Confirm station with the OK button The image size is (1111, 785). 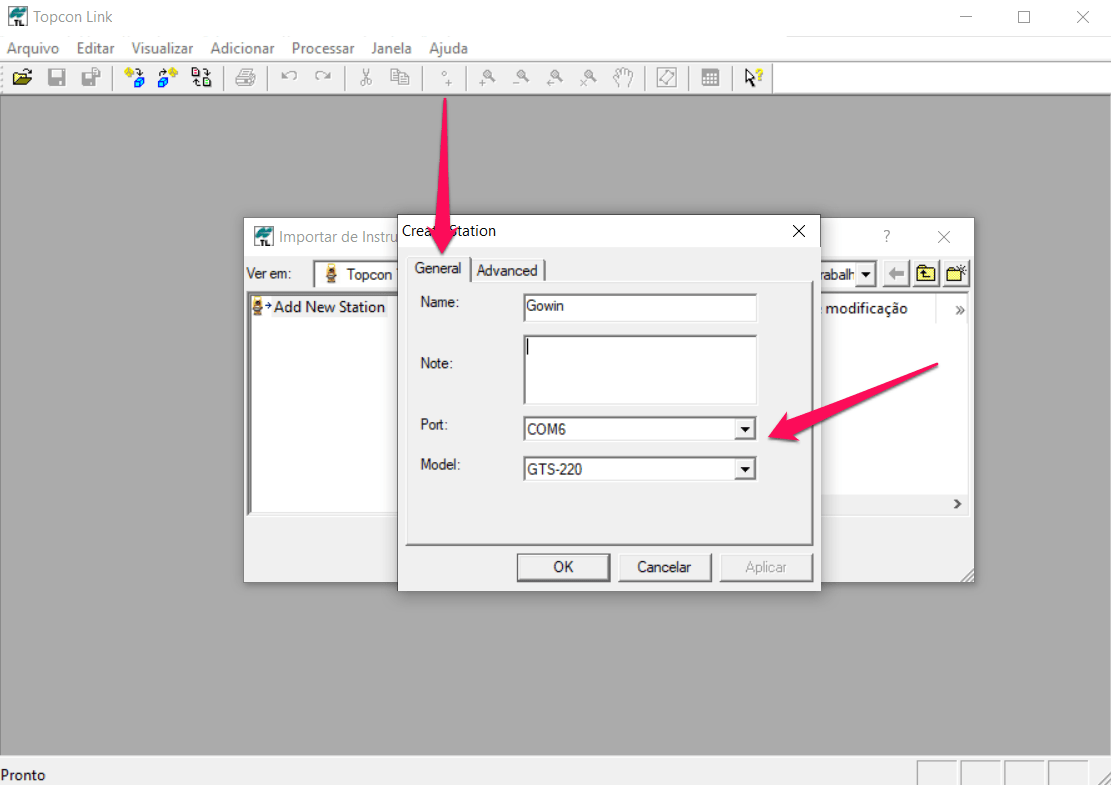(x=563, y=567)
